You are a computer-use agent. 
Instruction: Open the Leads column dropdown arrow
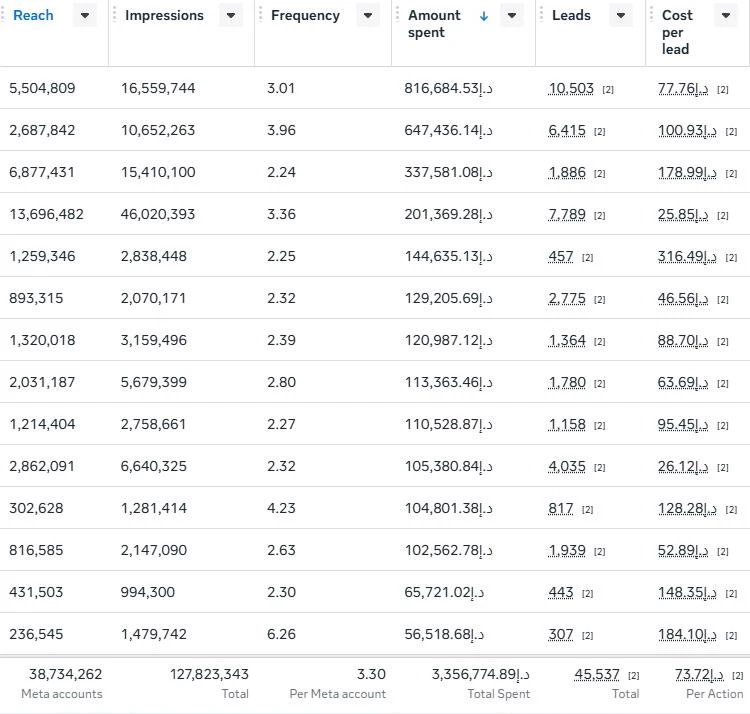coord(621,16)
